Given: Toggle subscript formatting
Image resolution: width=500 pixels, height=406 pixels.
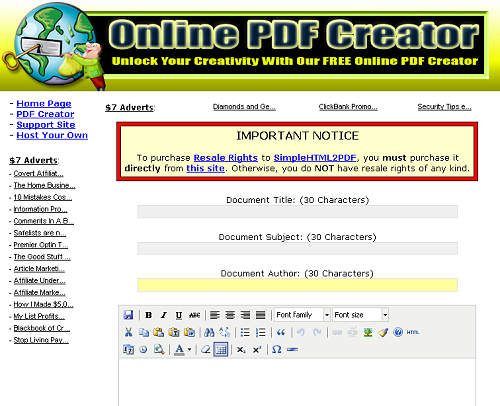Looking at the screenshot, I should point(241,350).
